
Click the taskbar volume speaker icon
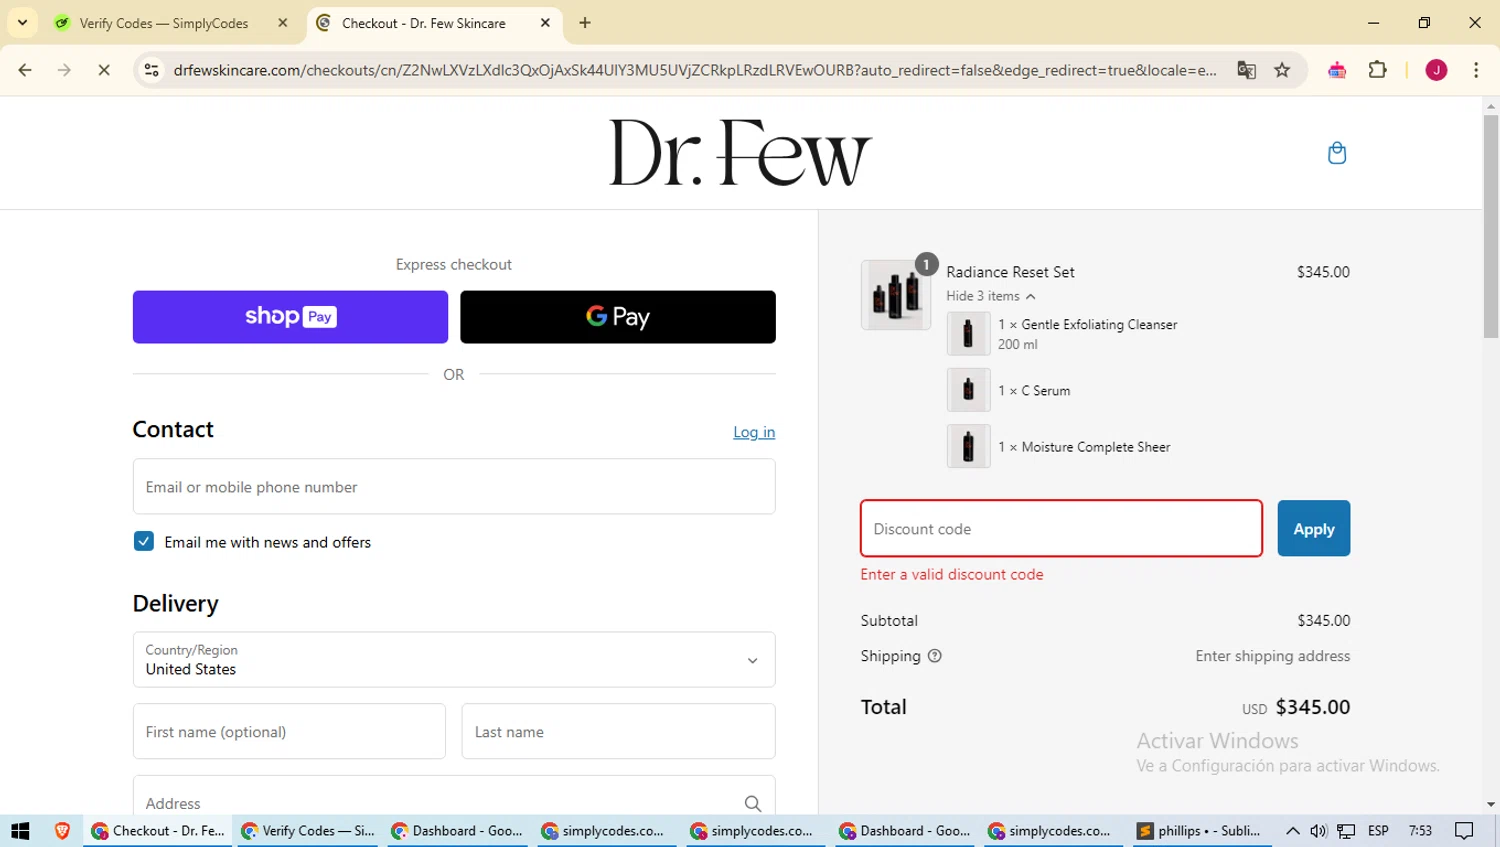pyautogui.click(x=1318, y=831)
